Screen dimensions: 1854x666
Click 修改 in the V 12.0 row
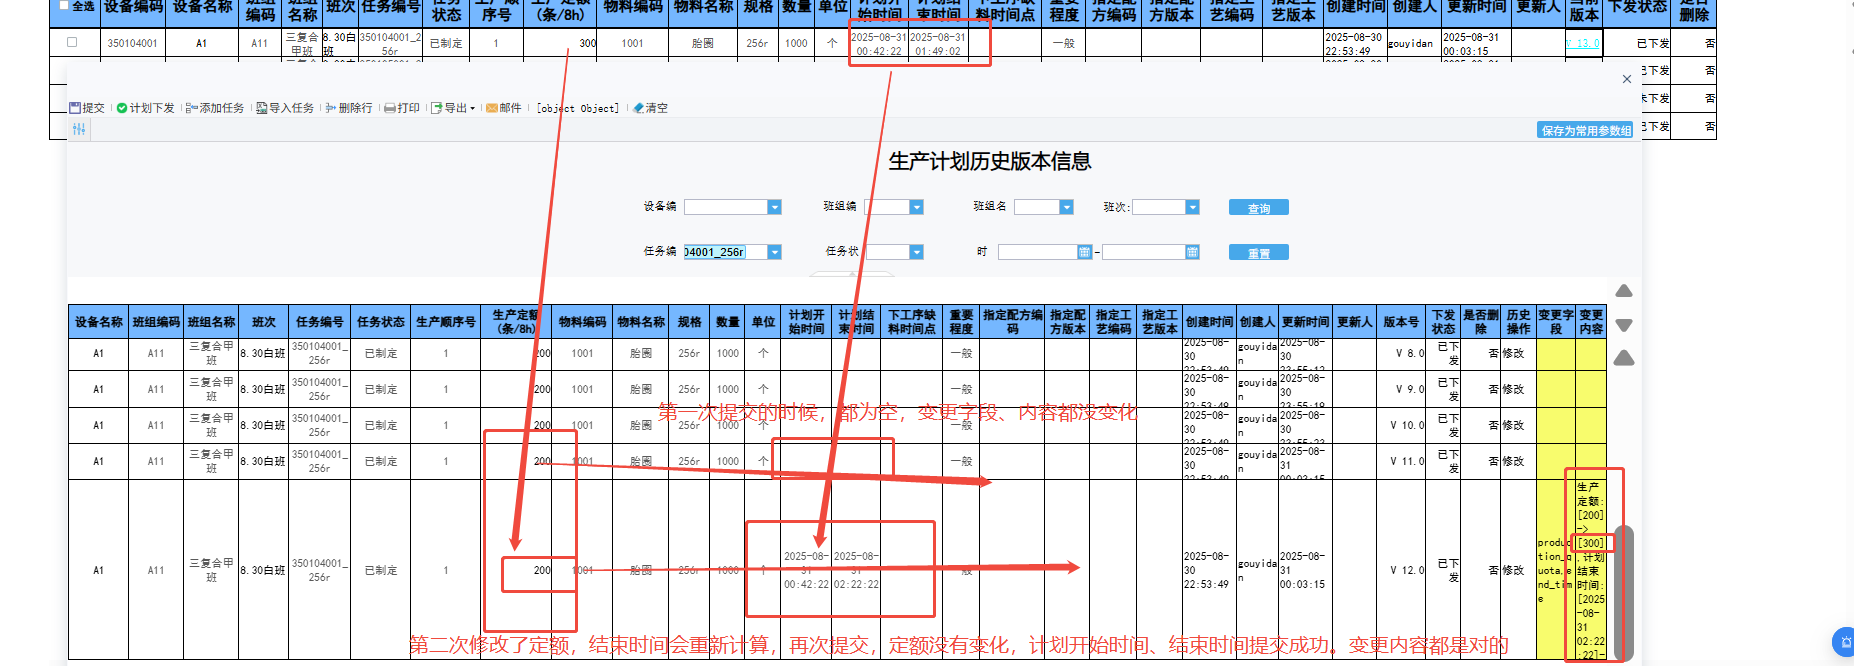(1513, 570)
